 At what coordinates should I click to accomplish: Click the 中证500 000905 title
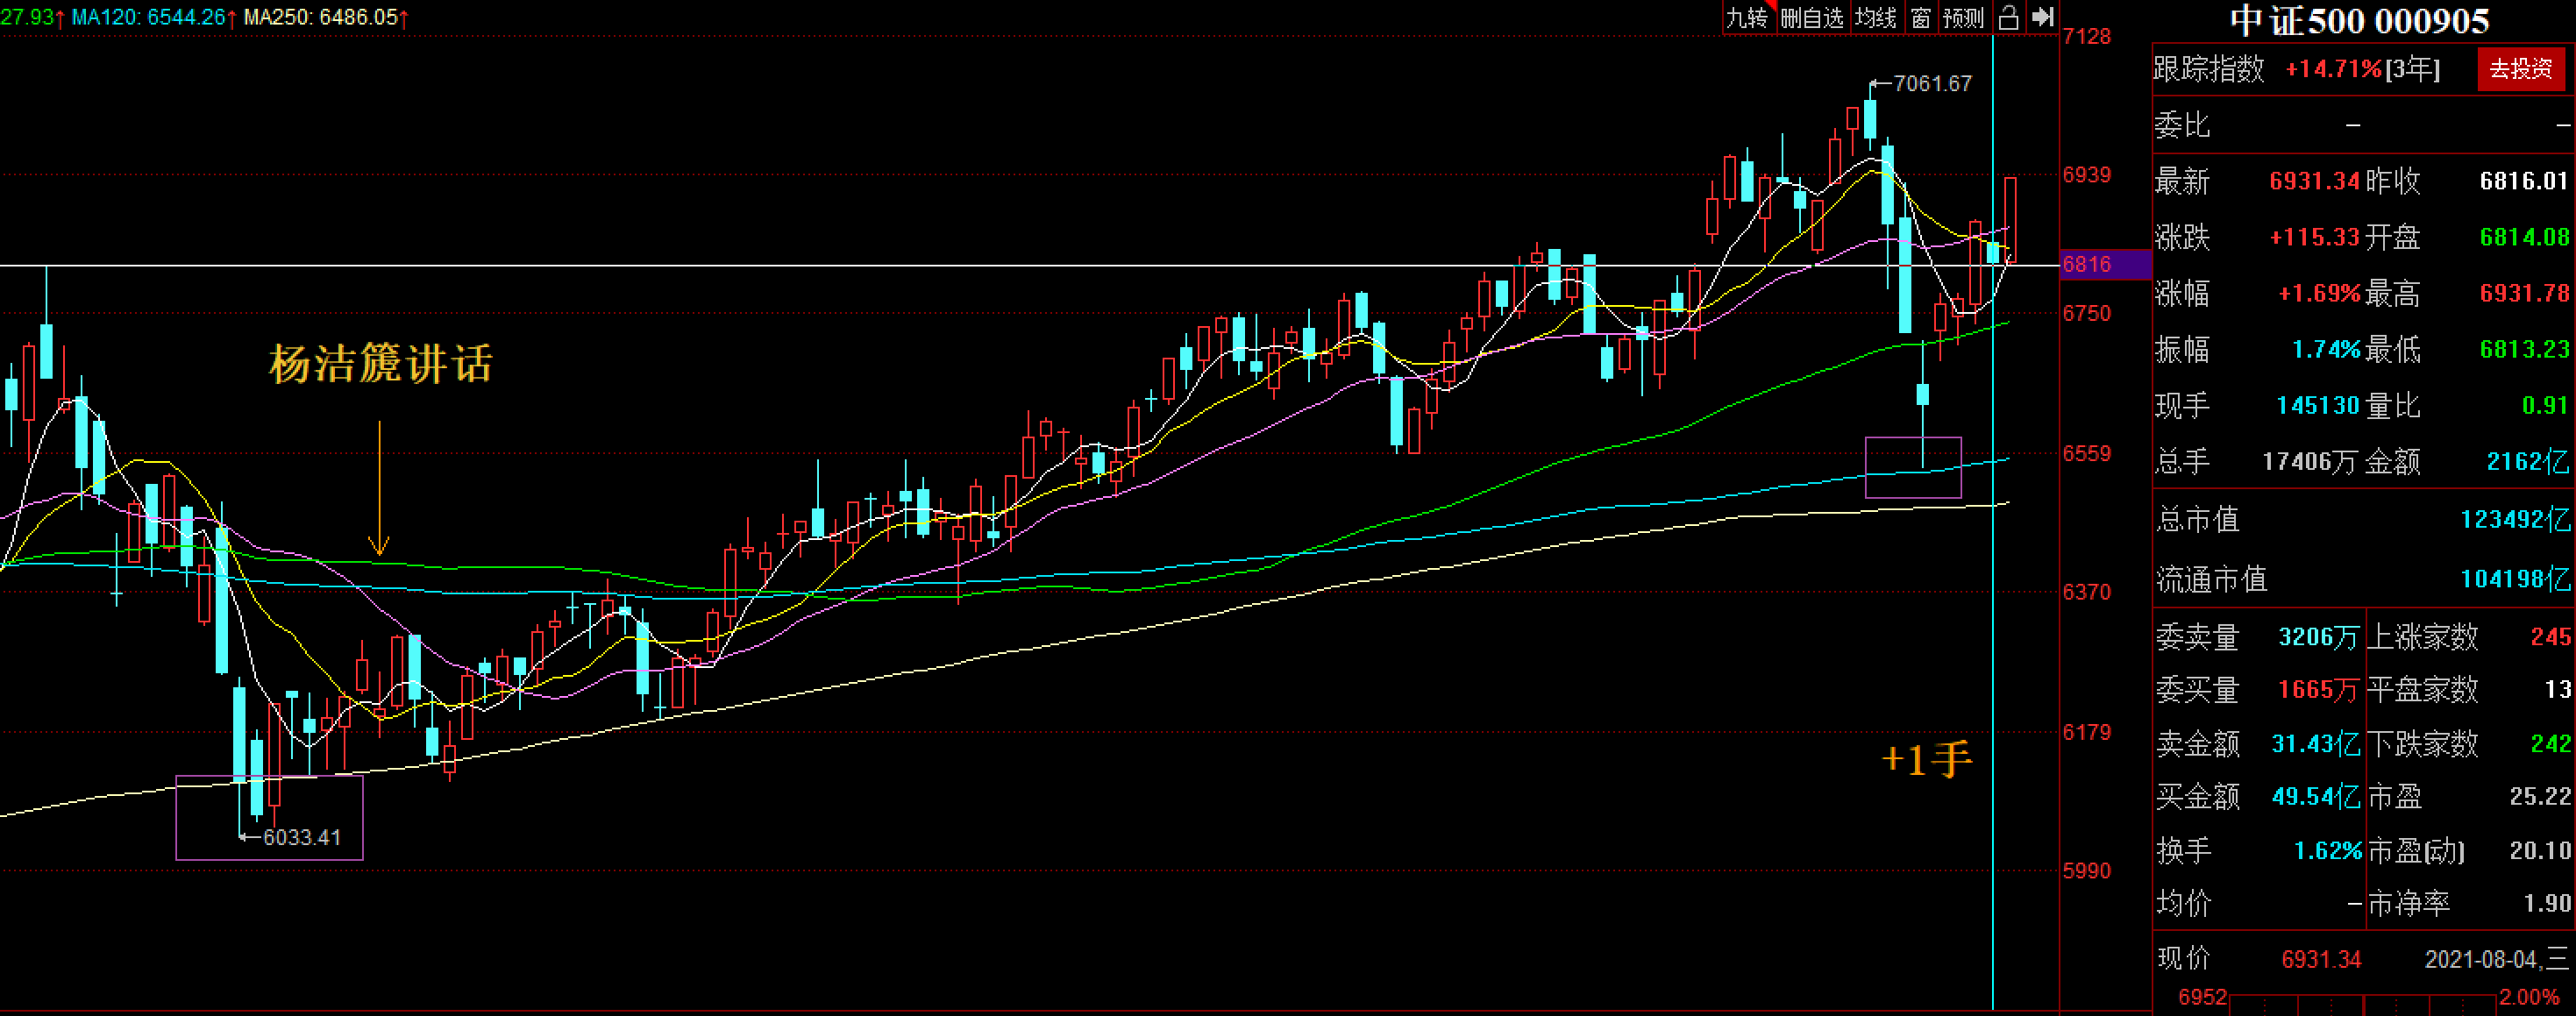tap(2359, 21)
